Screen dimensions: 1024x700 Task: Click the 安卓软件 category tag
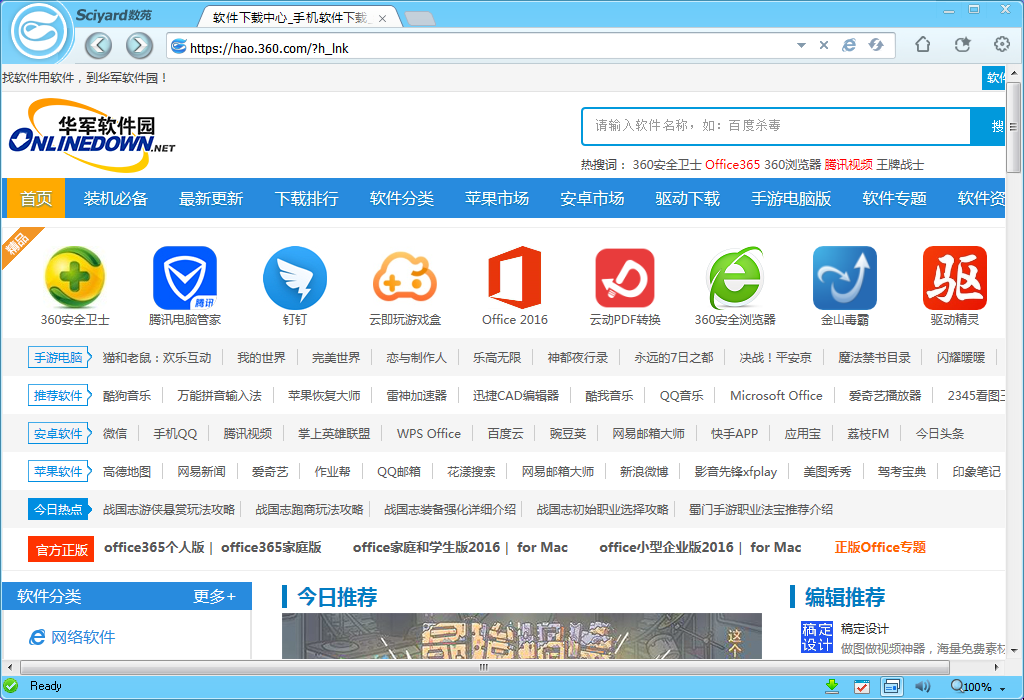(x=58, y=434)
